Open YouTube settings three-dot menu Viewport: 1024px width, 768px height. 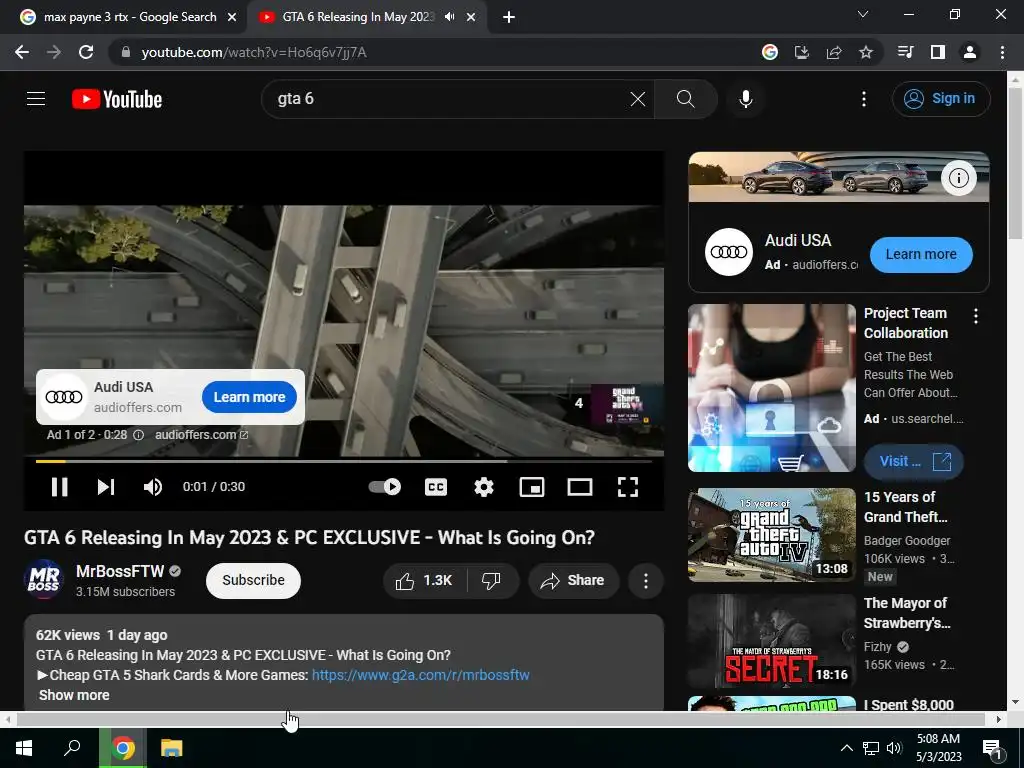point(863,99)
